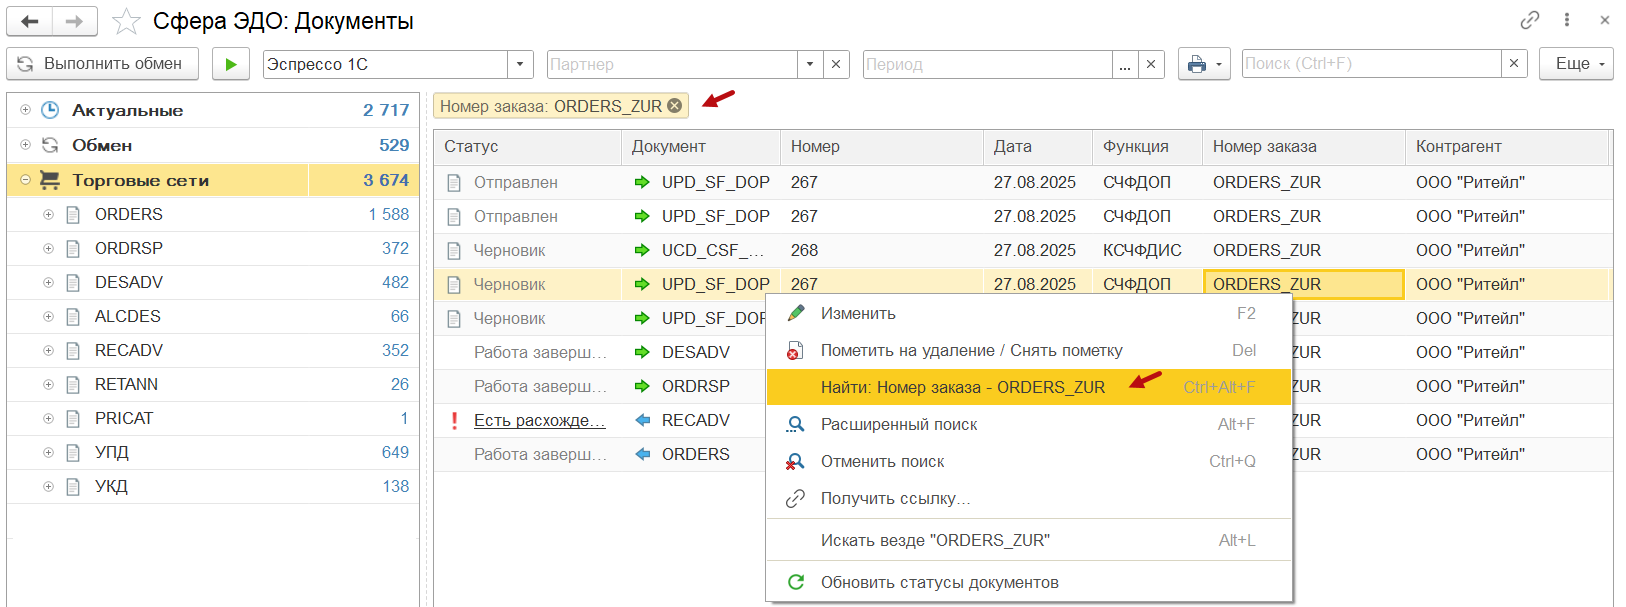Click the highlighted ORDERS_ZUR cell
The width and height of the screenshot is (1626, 607).
[x=1304, y=284]
